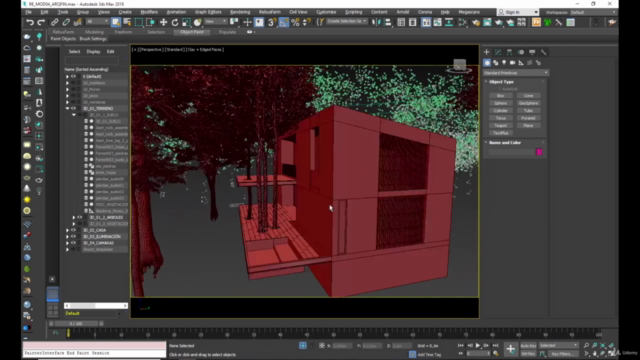Open the Hierarchy panel tab

click(x=509, y=52)
